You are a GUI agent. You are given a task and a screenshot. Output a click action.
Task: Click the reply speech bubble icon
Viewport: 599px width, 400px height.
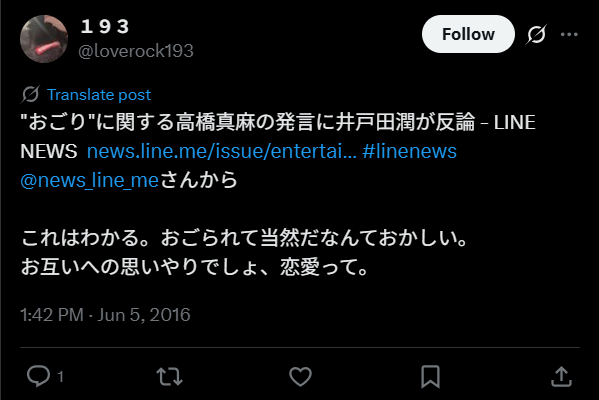39,376
